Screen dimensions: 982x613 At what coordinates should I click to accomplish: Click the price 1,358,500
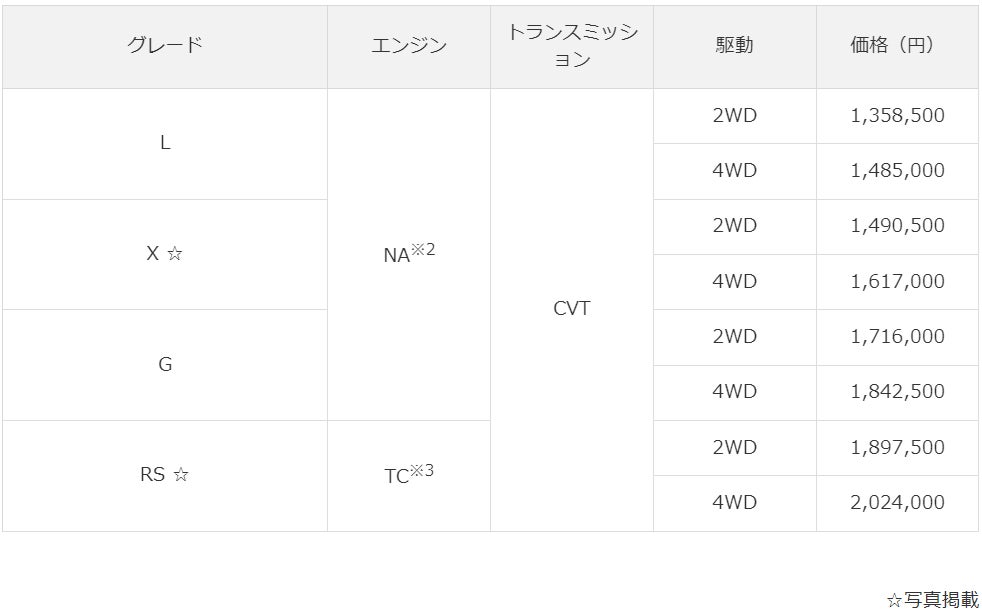[897, 115]
